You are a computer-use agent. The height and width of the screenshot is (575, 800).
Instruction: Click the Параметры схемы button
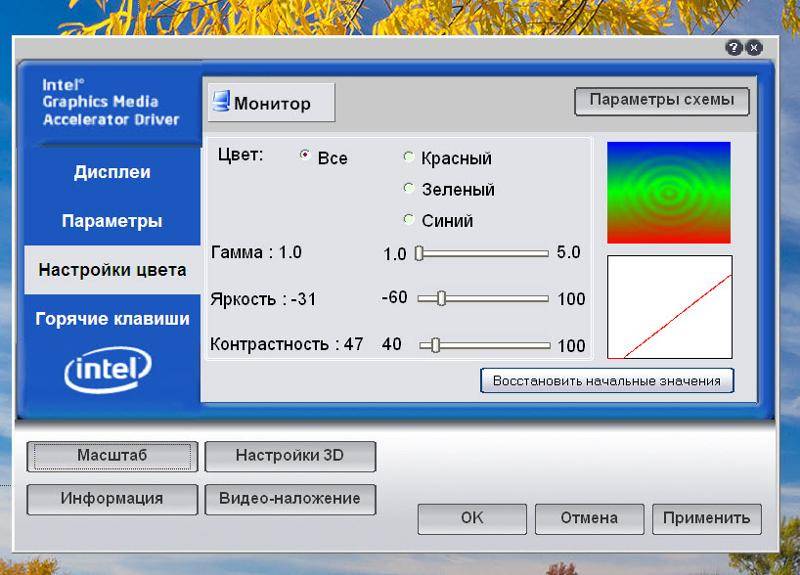tap(662, 101)
